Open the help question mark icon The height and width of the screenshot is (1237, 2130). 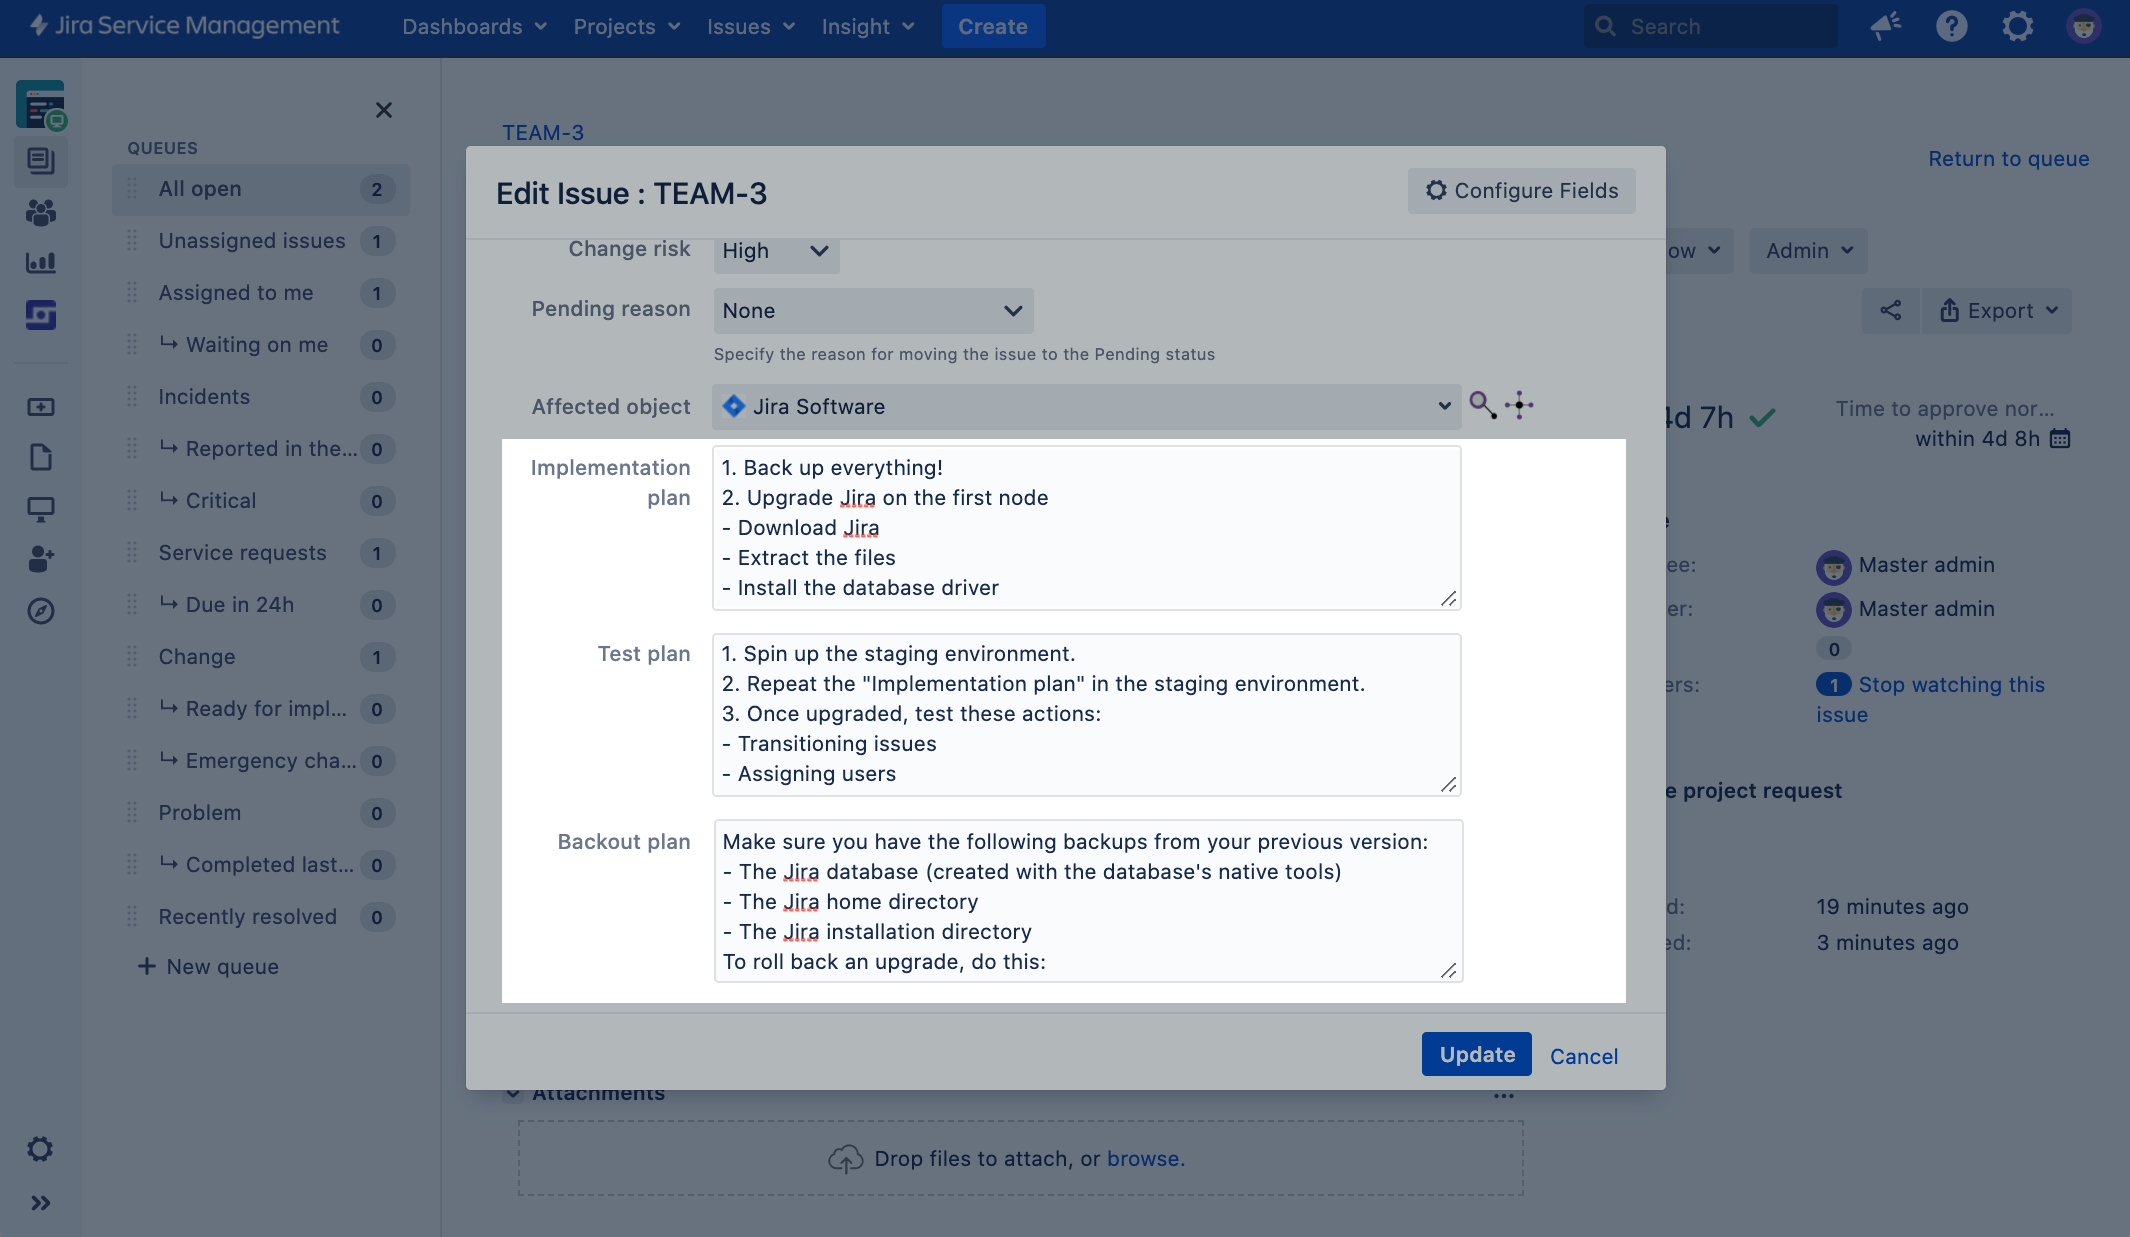[1951, 27]
